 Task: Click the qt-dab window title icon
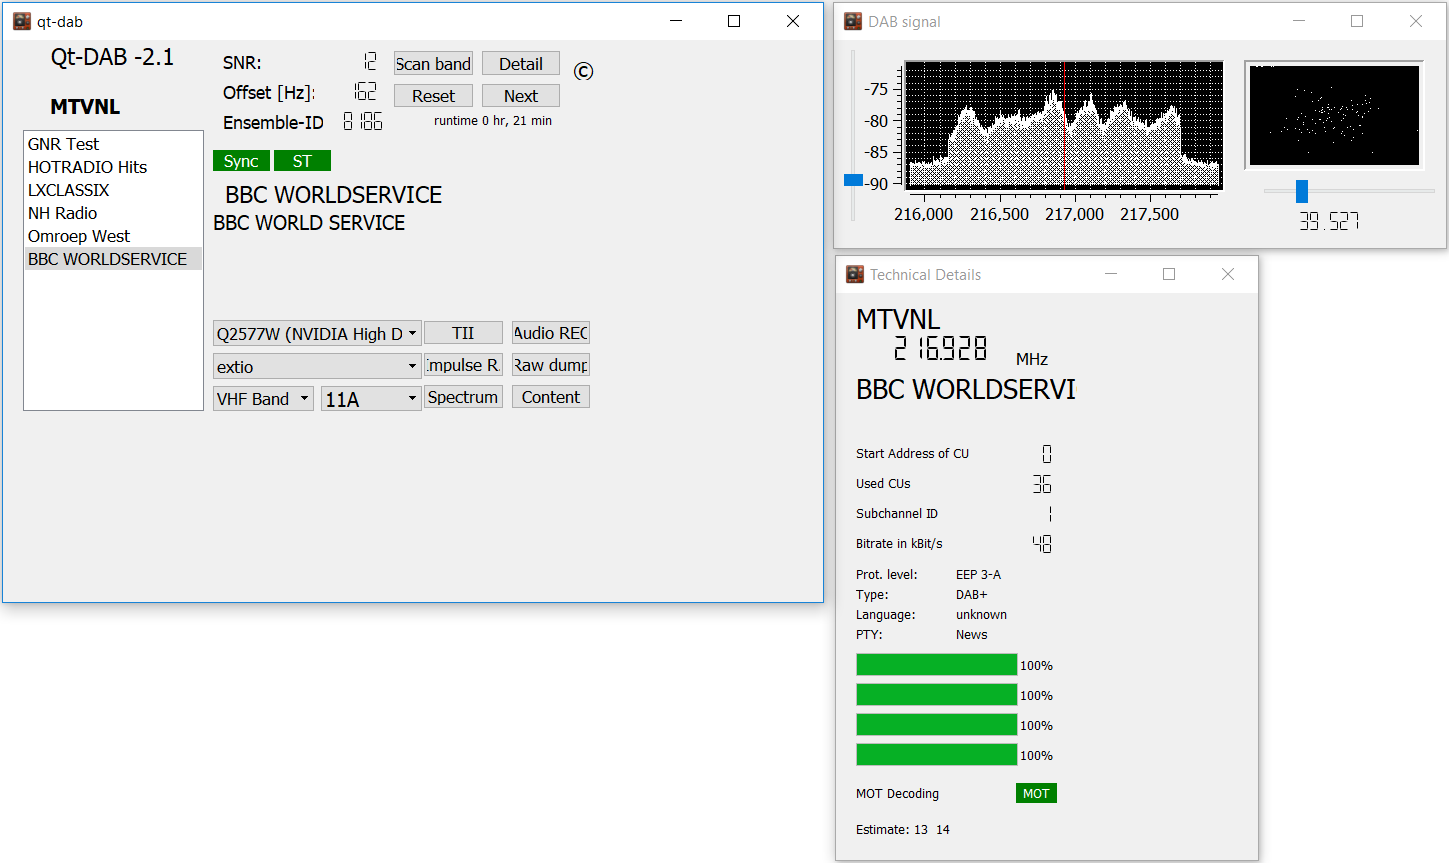coord(21,21)
